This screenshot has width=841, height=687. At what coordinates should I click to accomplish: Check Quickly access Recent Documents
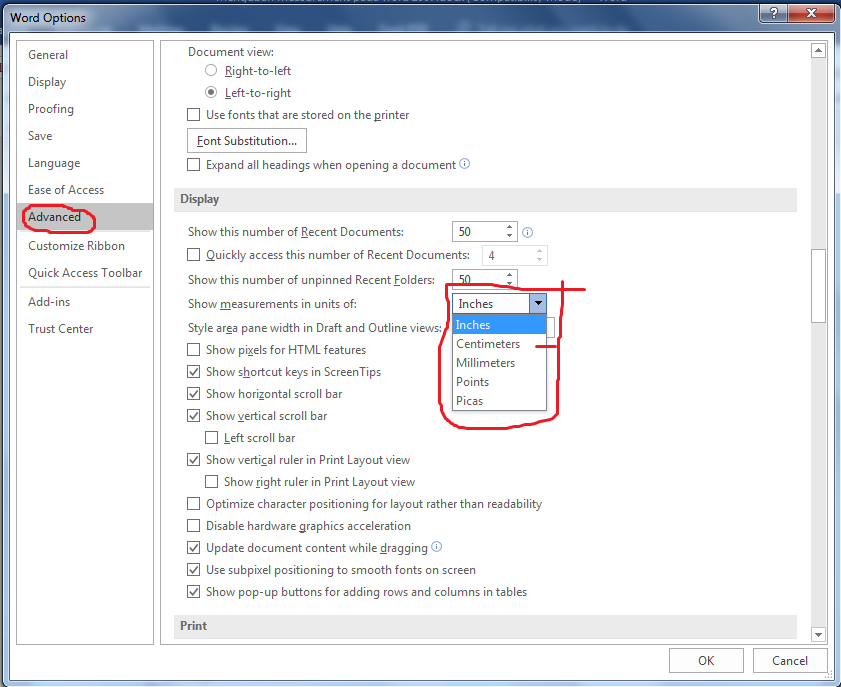click(193, 254)
